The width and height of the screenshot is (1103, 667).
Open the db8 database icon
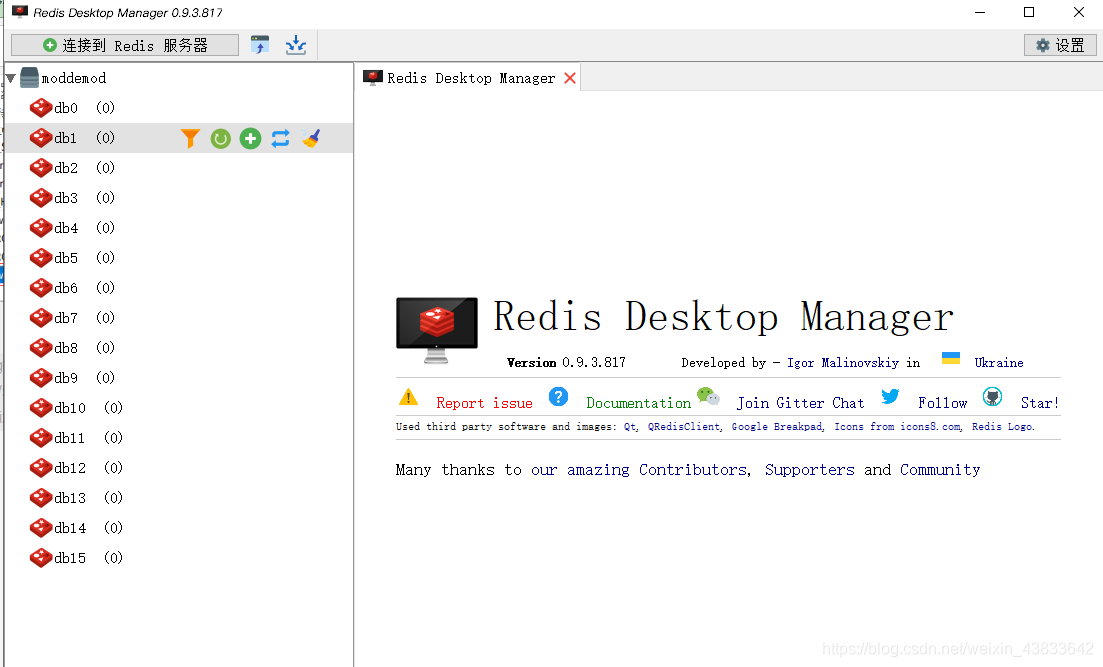tap(41, 348)
